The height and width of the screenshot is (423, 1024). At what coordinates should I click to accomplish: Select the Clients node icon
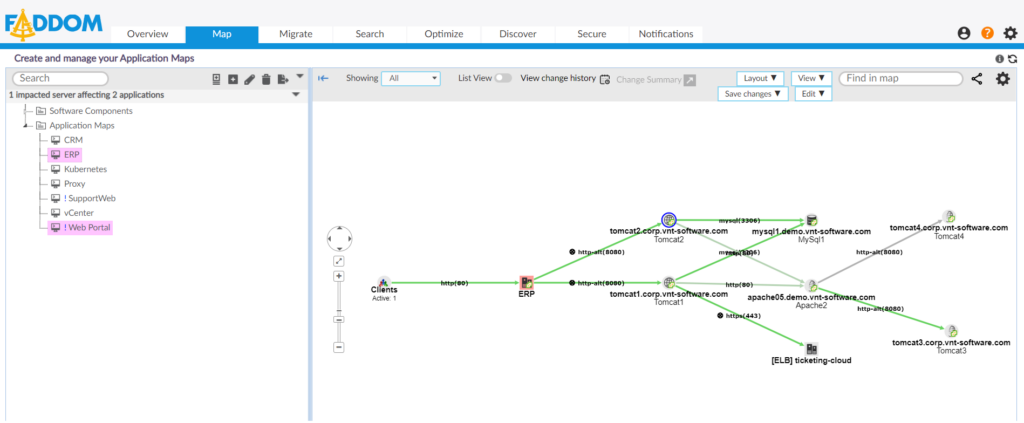coord(383,281)
